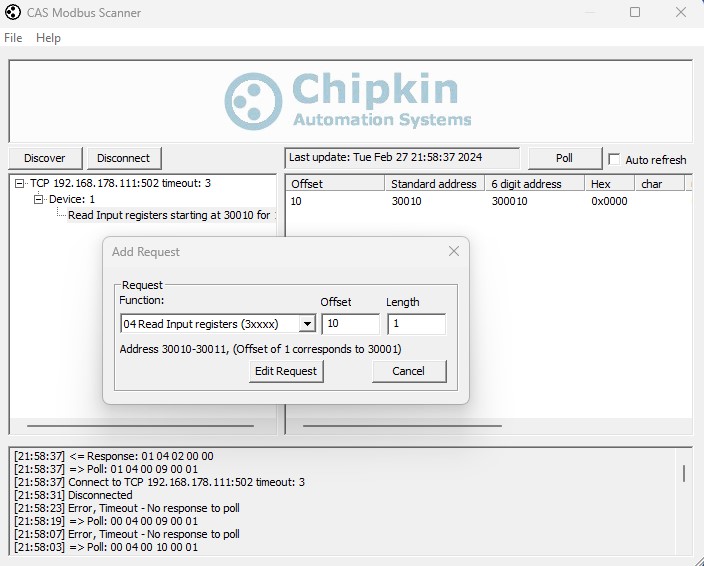
Task: Click the Offset input field in dialog
Action: (351, 324)
